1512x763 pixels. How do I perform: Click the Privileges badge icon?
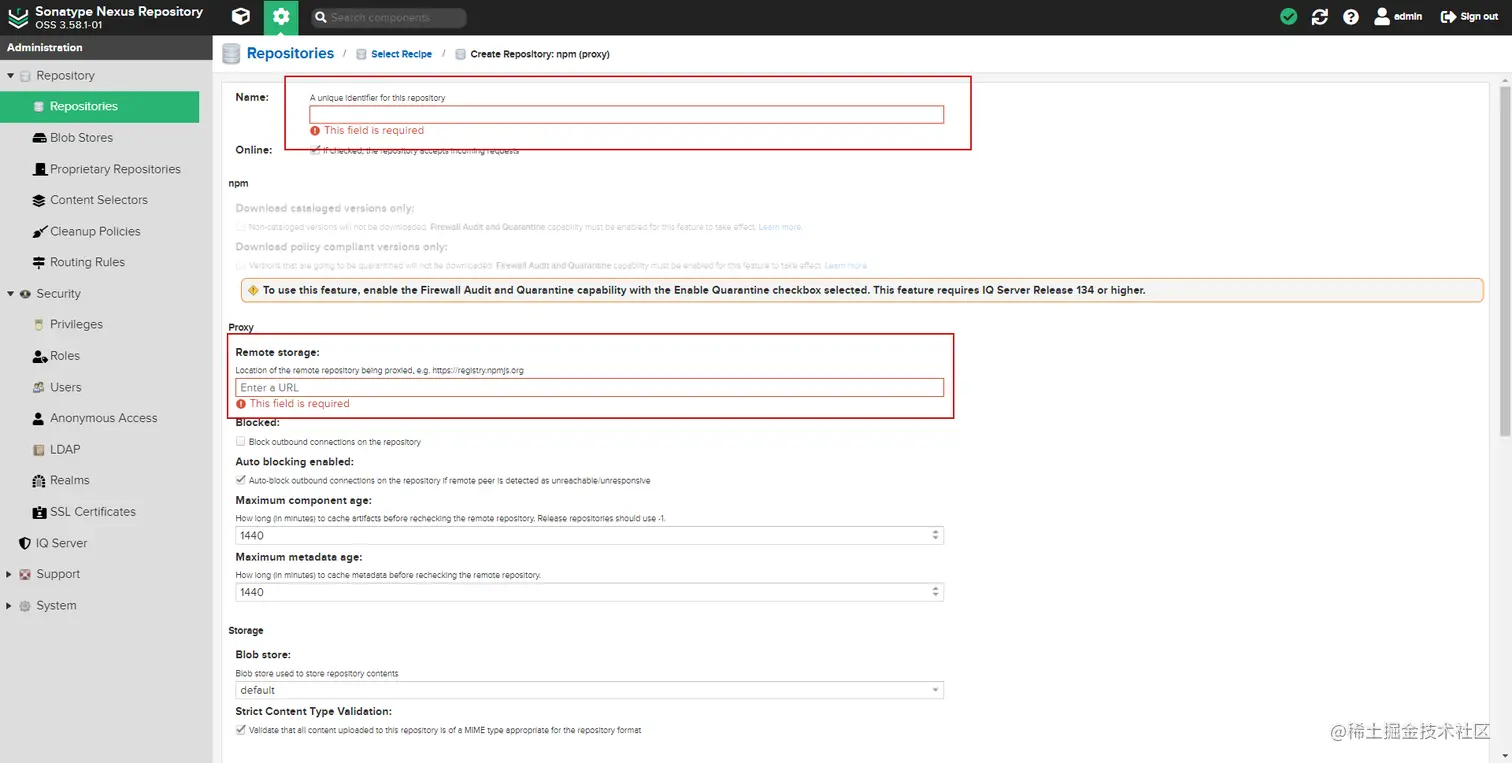(39, 324)
